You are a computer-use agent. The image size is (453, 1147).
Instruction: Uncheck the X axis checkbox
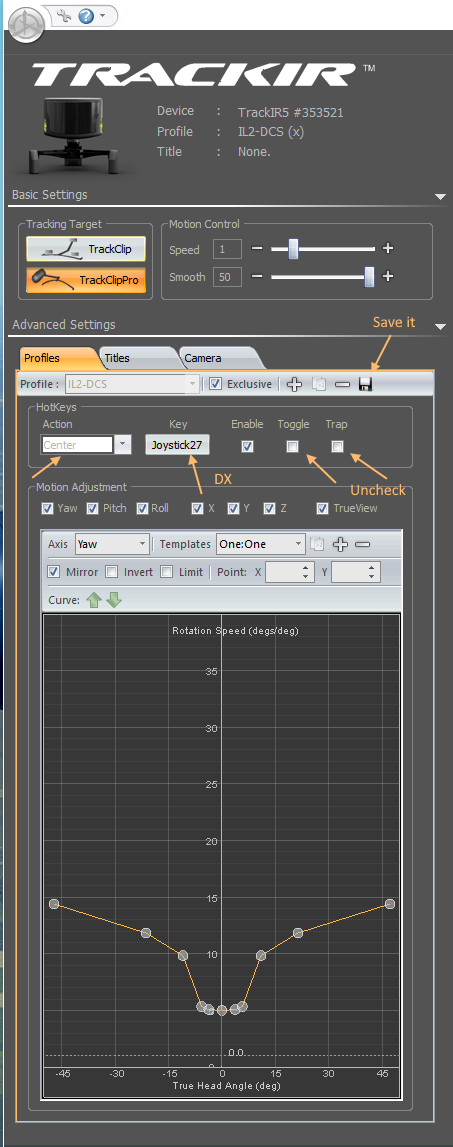coord(198,508)
